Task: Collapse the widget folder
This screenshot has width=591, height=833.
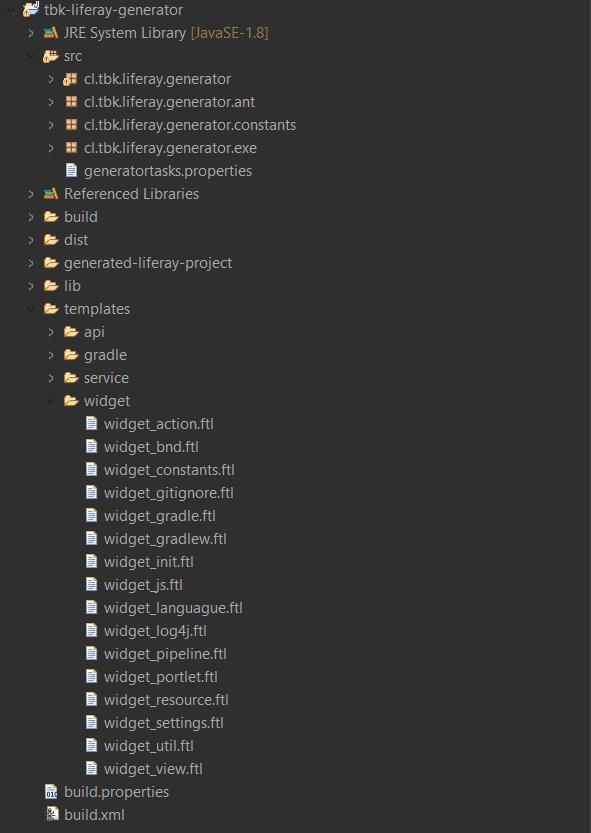Action: tap(51, 401)
